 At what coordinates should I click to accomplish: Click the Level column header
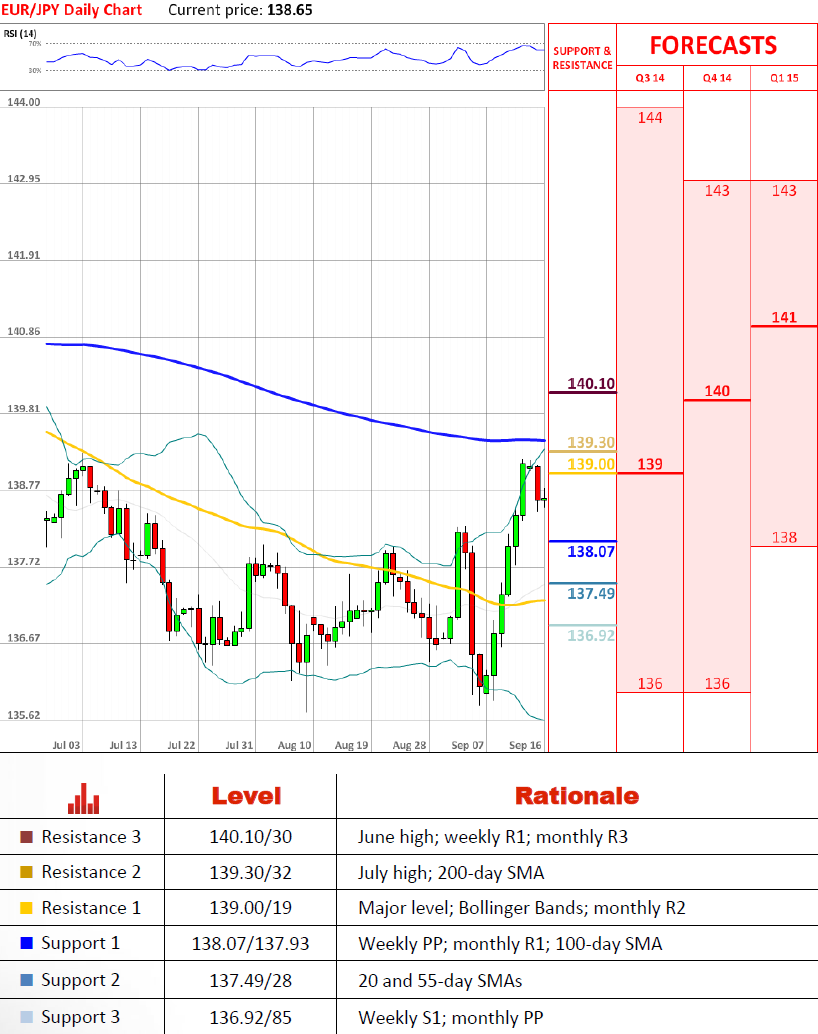tap(246, 796)
